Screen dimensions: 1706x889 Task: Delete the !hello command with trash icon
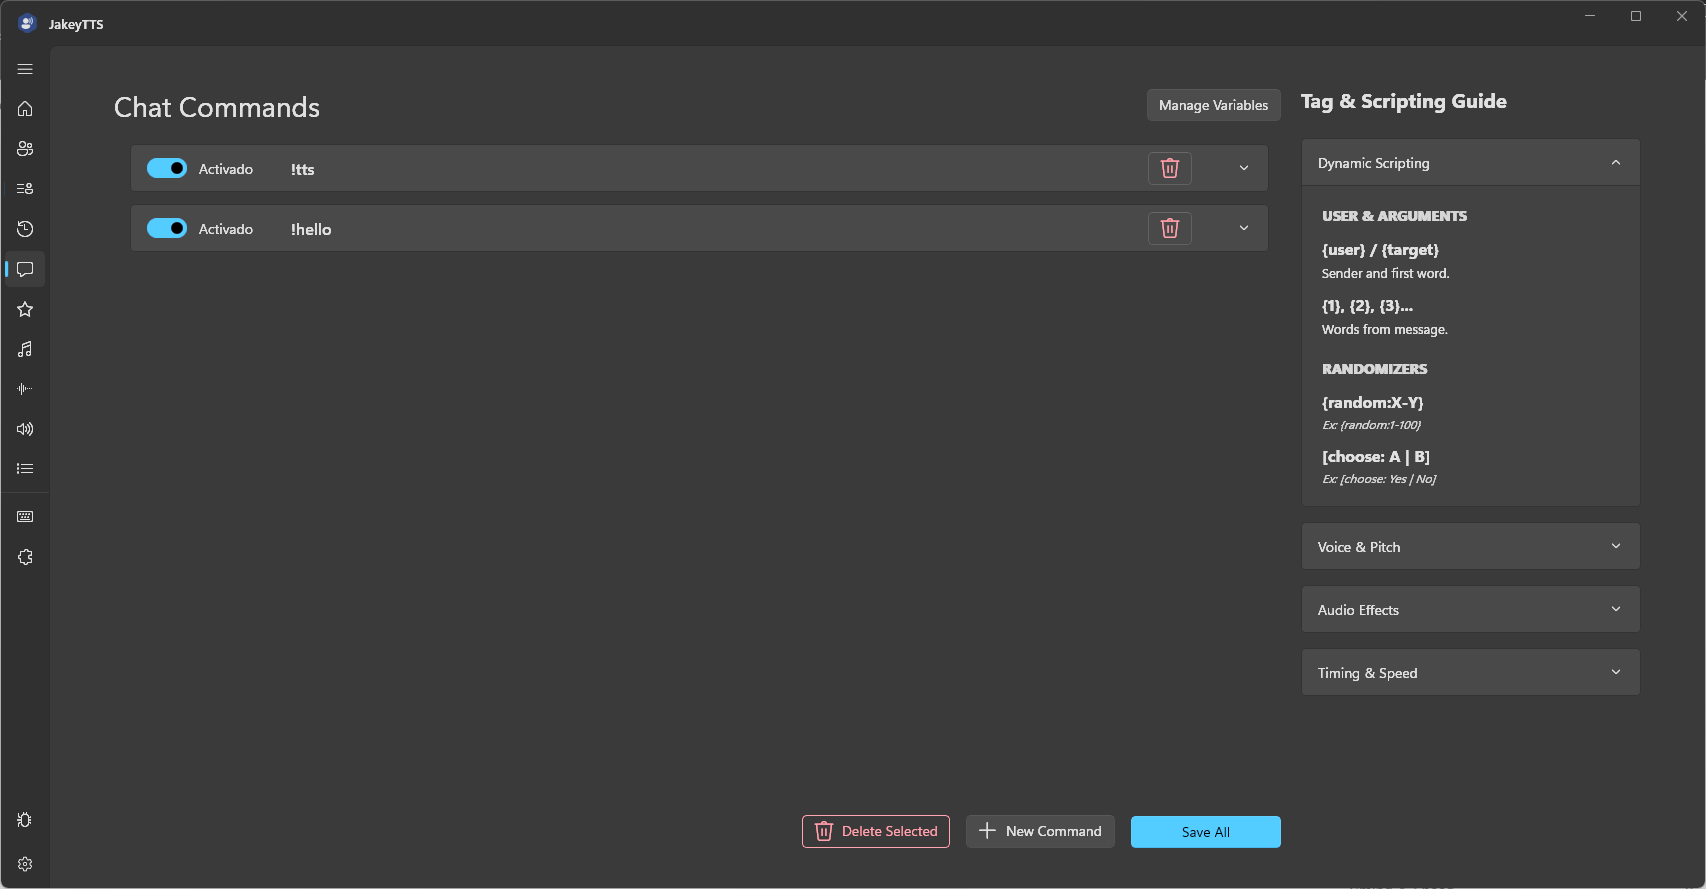coord(1170,228)
